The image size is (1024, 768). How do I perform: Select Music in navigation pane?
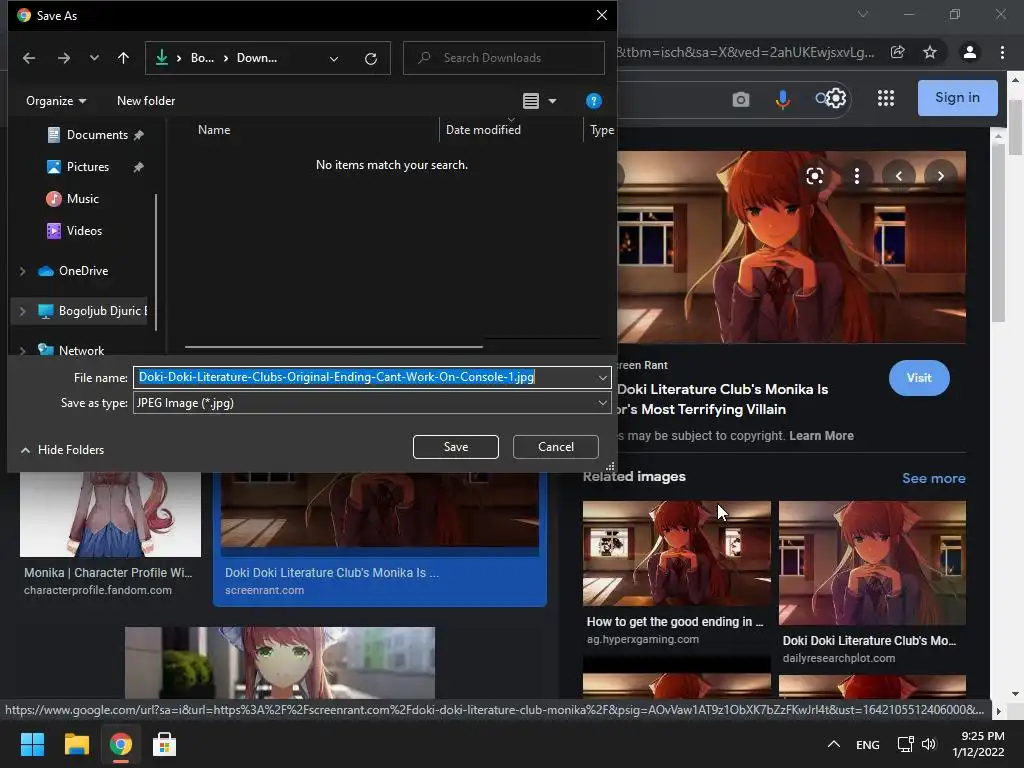(82, 199)
